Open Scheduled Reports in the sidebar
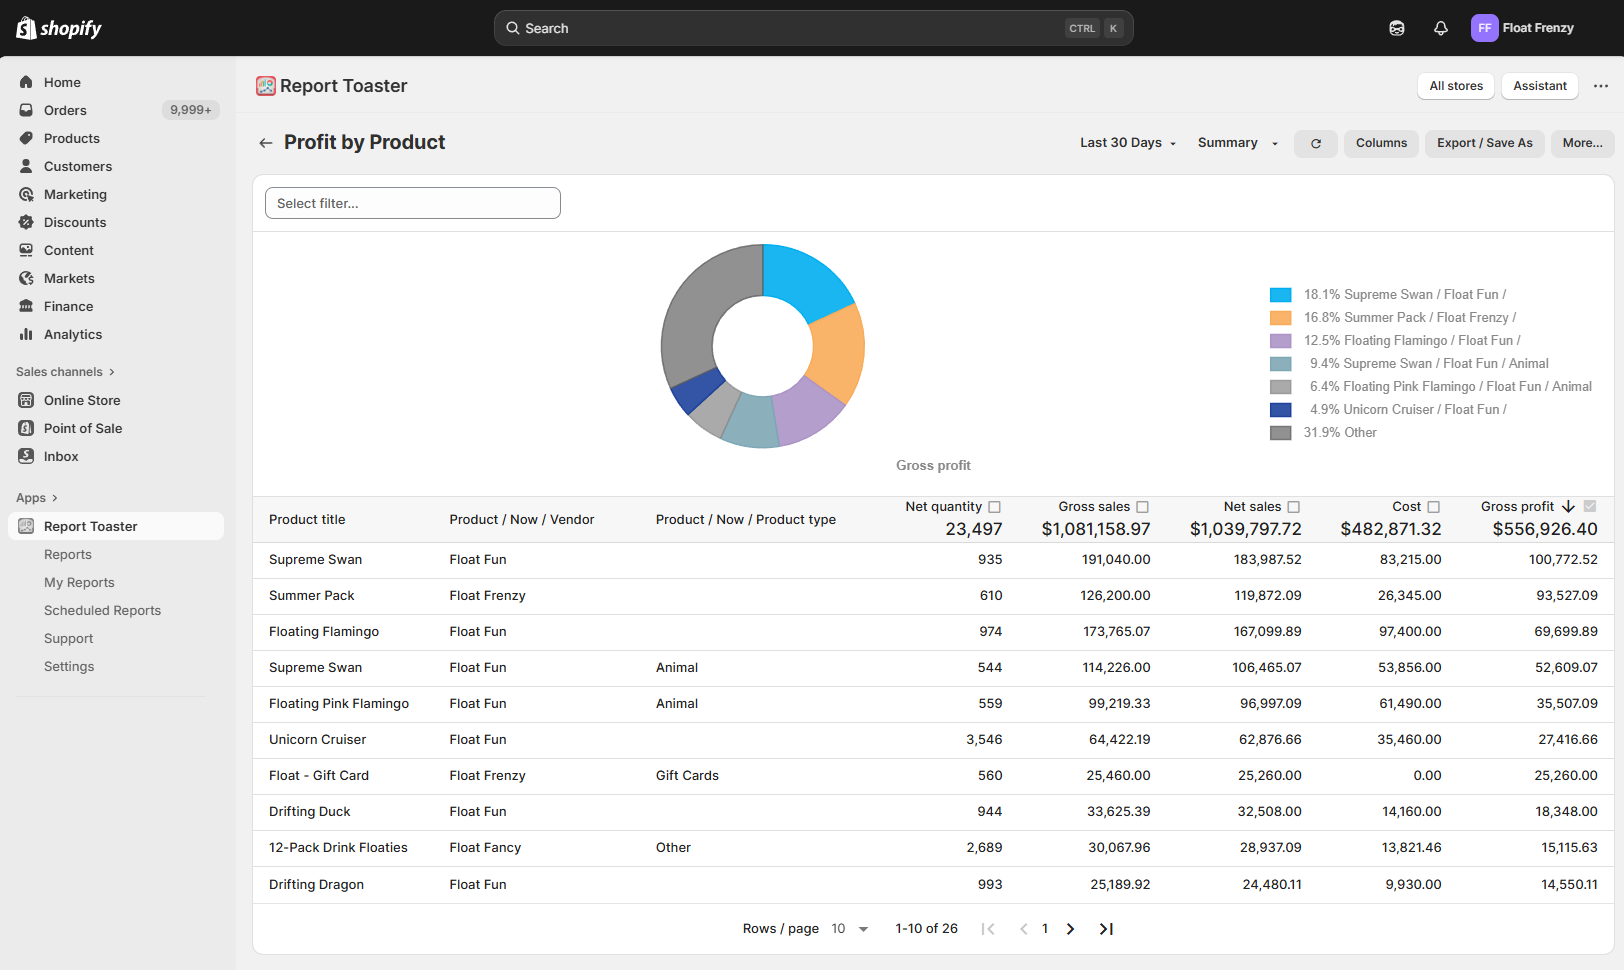 [102, 610]
